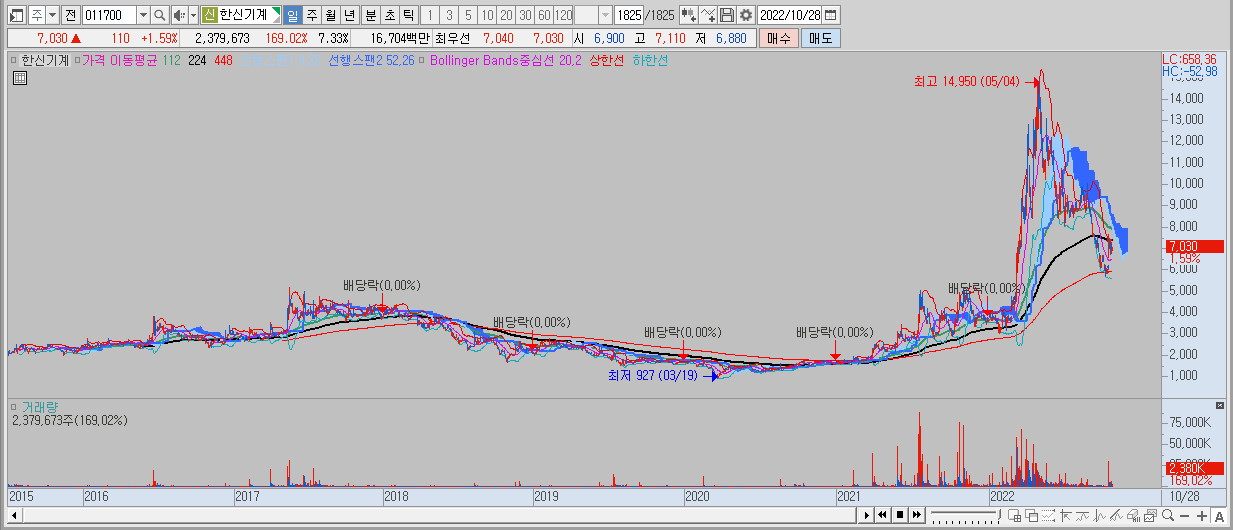Toggle the 가격 이동평균 legend checkbox
The image size is (1233, 530).
click(77, 60)
